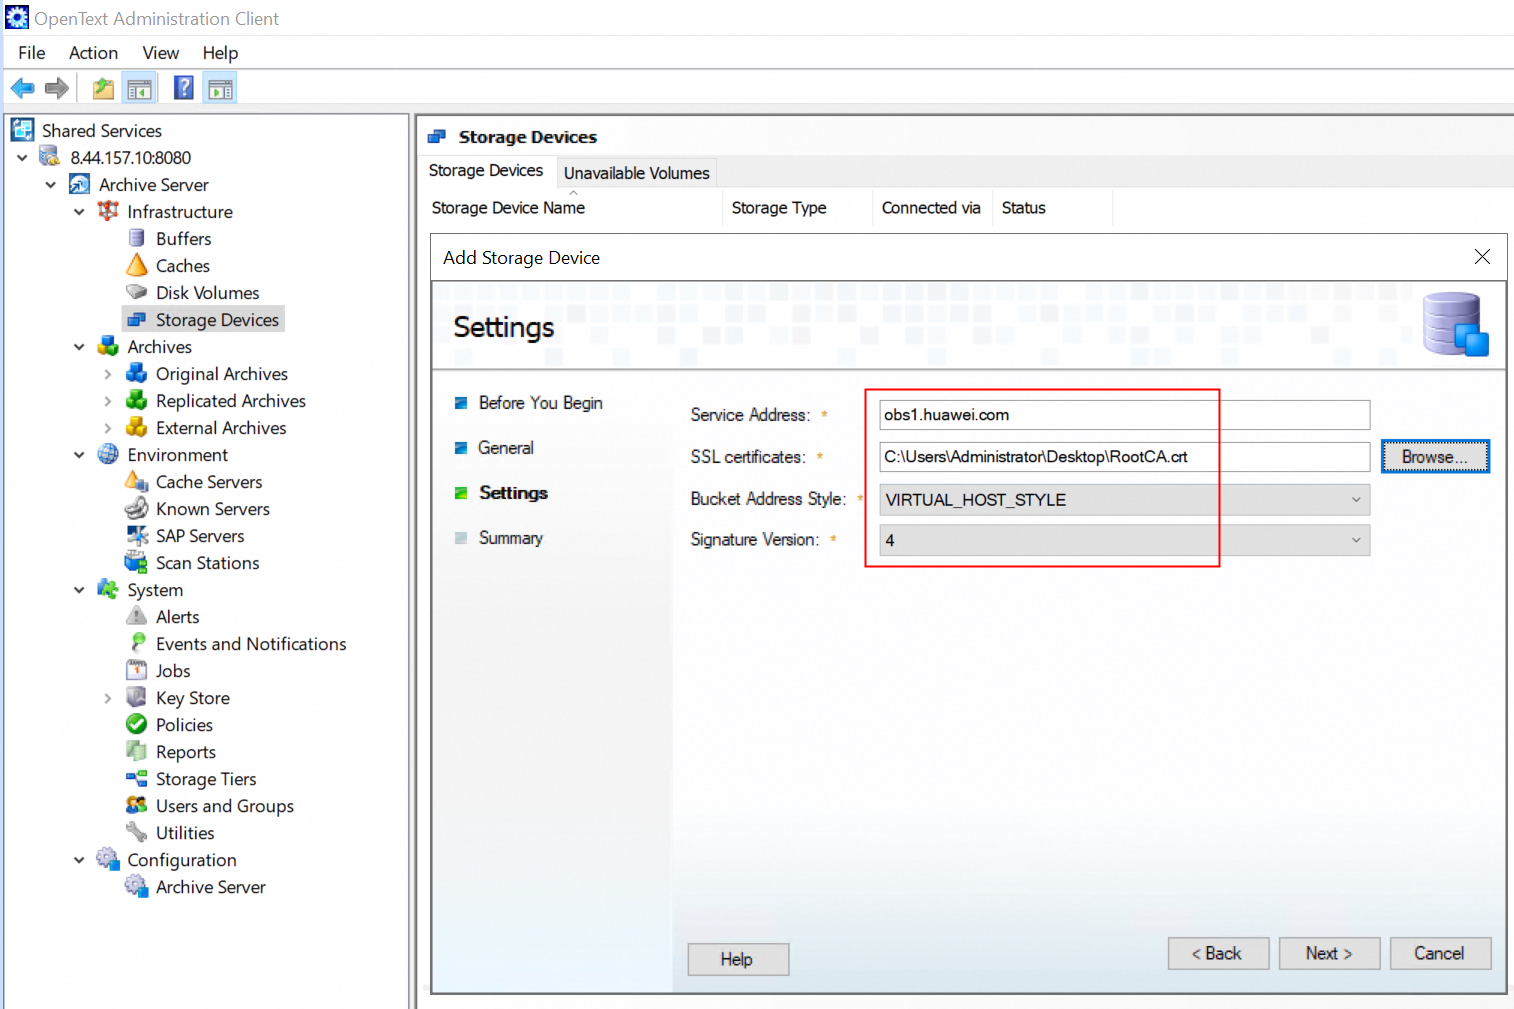Click the Back button in the wizard
This screenshot has width=1514, height=1009.
(x=1218, y=954)
